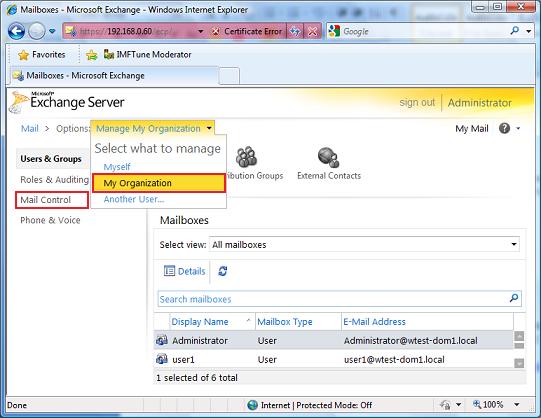Click mailbox list scrollbar down arrow
Image resolution: width=541 pixels, height=418 pixels.
tap(519, 363)
